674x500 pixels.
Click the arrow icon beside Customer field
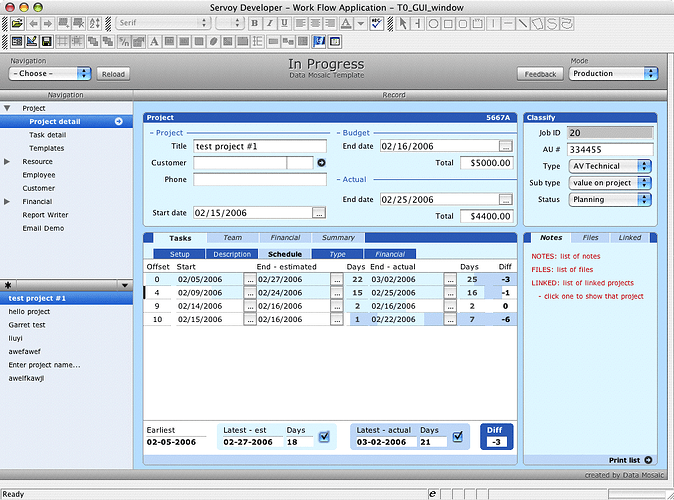pyautogui.click(x=321, y=163)
